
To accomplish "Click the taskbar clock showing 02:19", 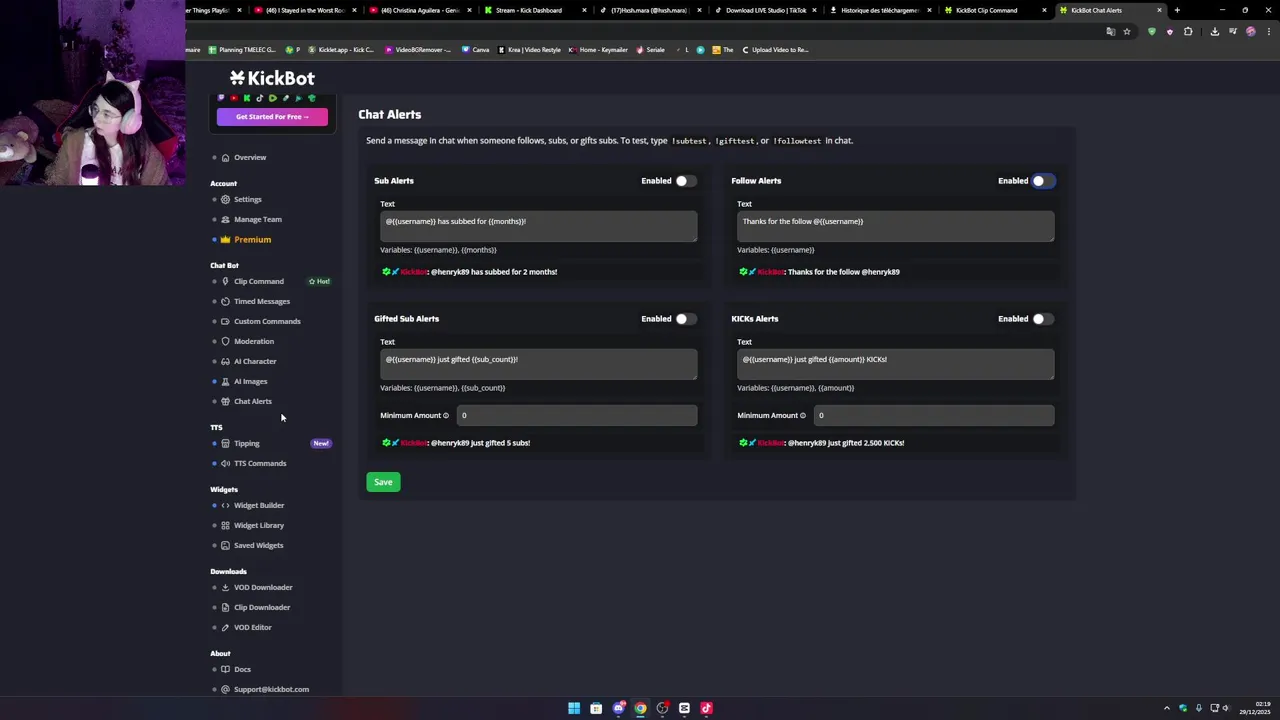I will coord(1255,708).
